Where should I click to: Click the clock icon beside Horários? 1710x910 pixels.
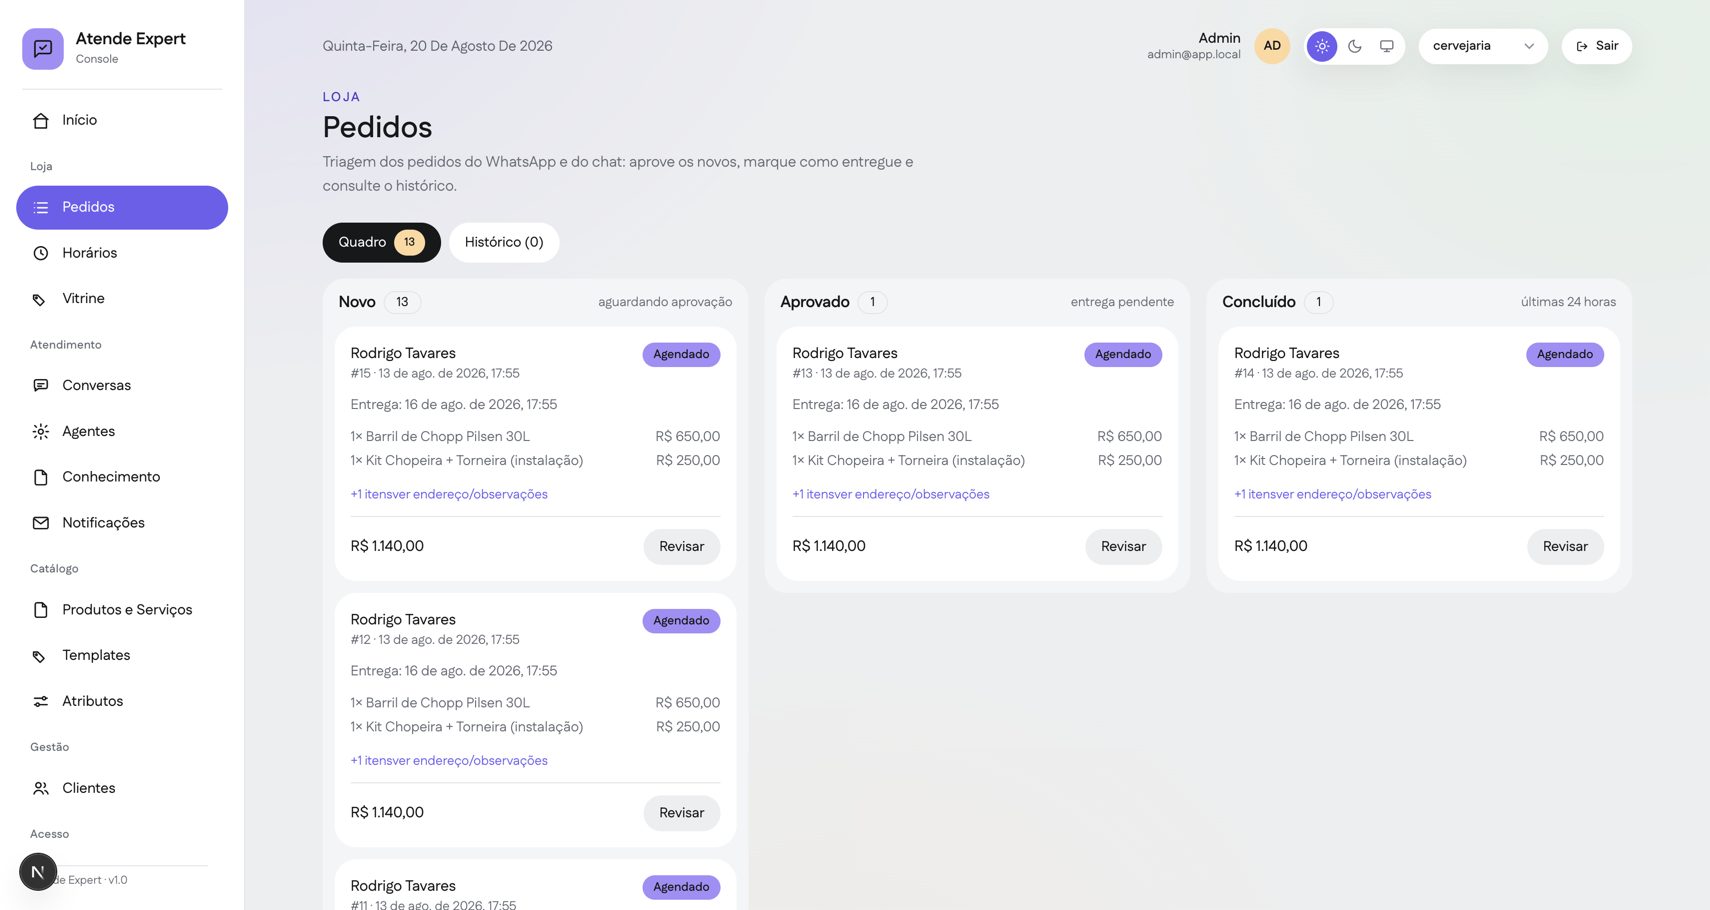coord(41,254)
